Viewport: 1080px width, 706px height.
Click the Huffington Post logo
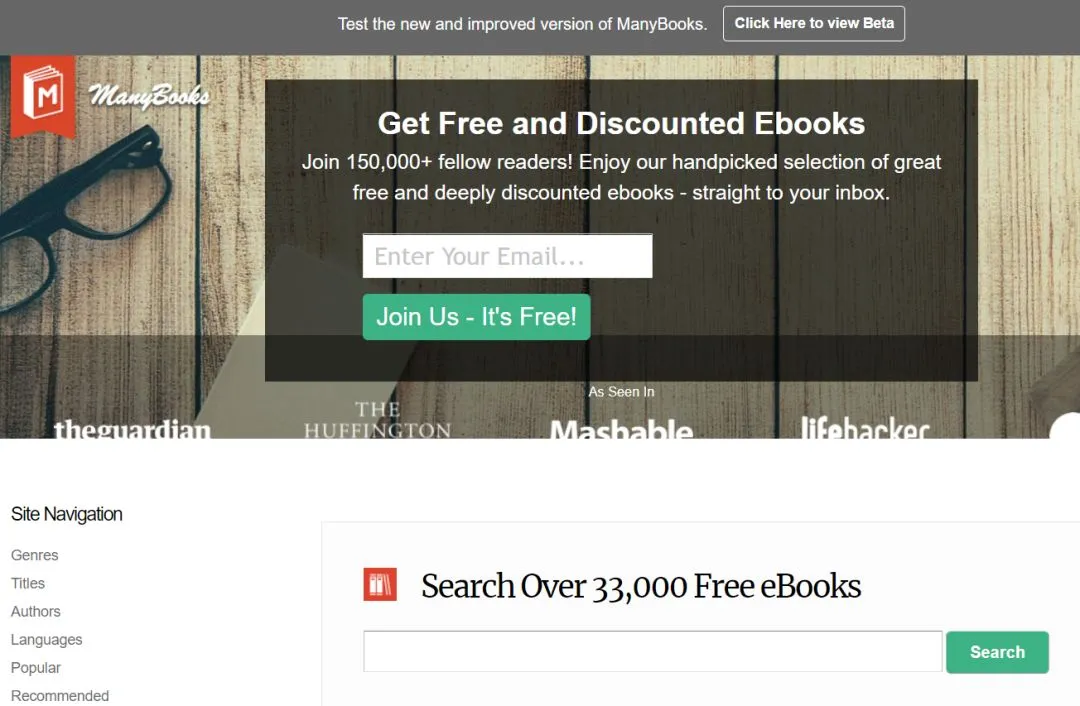(x=377, y=419)
